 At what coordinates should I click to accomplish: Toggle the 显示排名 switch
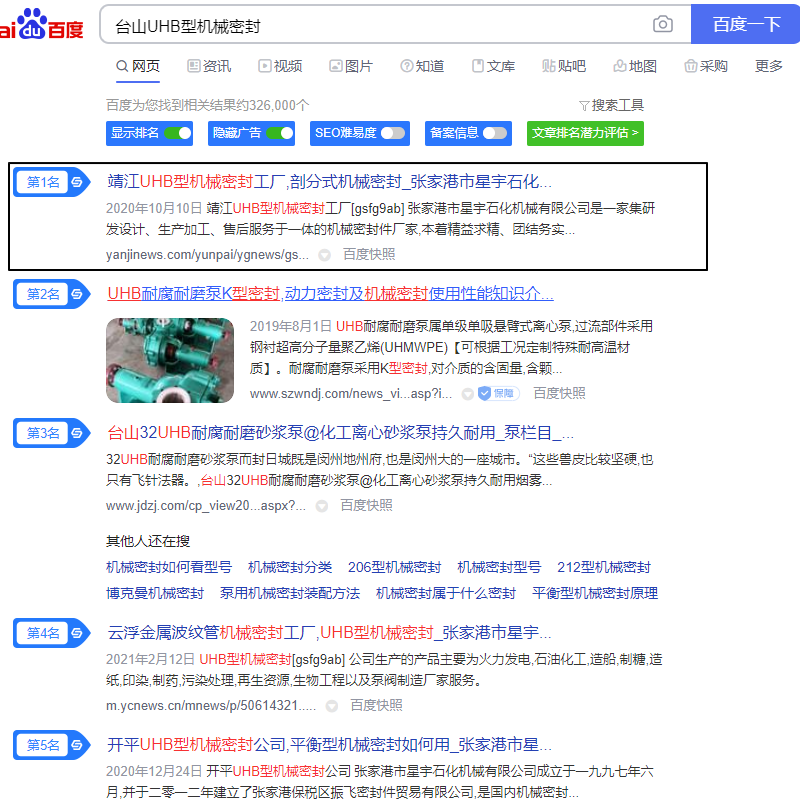click(x=178, y=133)
